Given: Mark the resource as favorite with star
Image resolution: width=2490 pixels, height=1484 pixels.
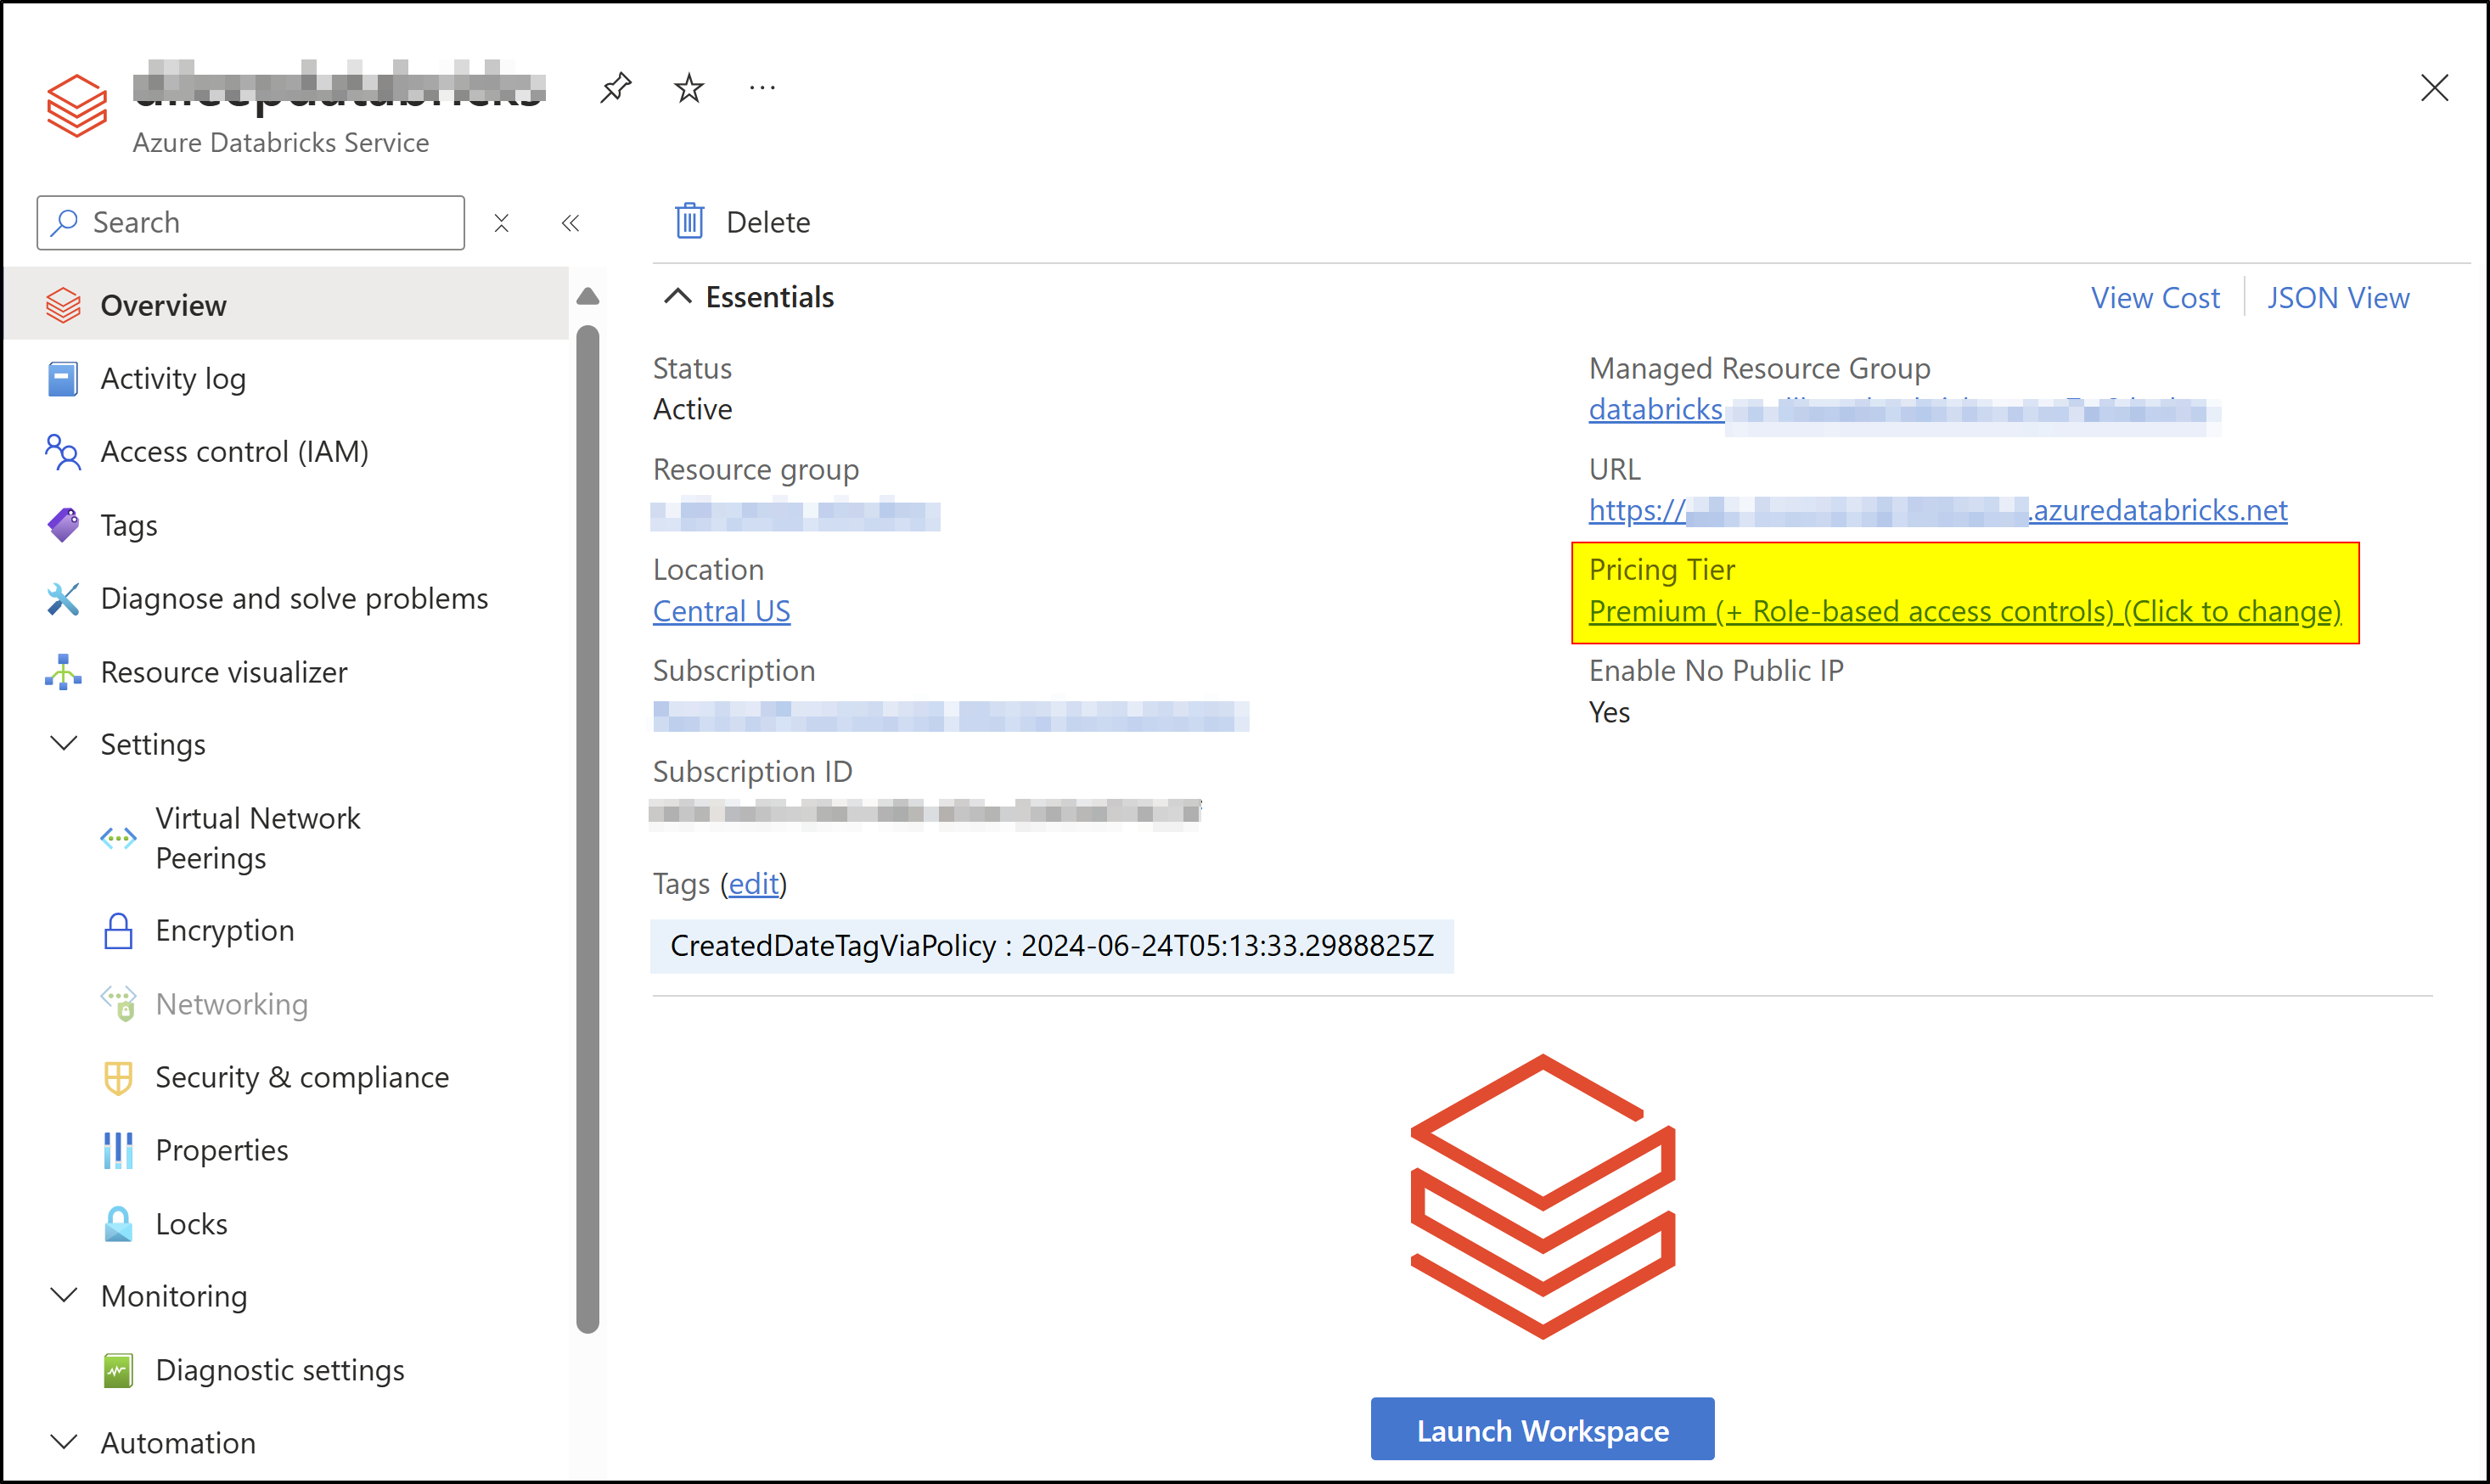Looking at the screenshot, I should pos(689,88).
